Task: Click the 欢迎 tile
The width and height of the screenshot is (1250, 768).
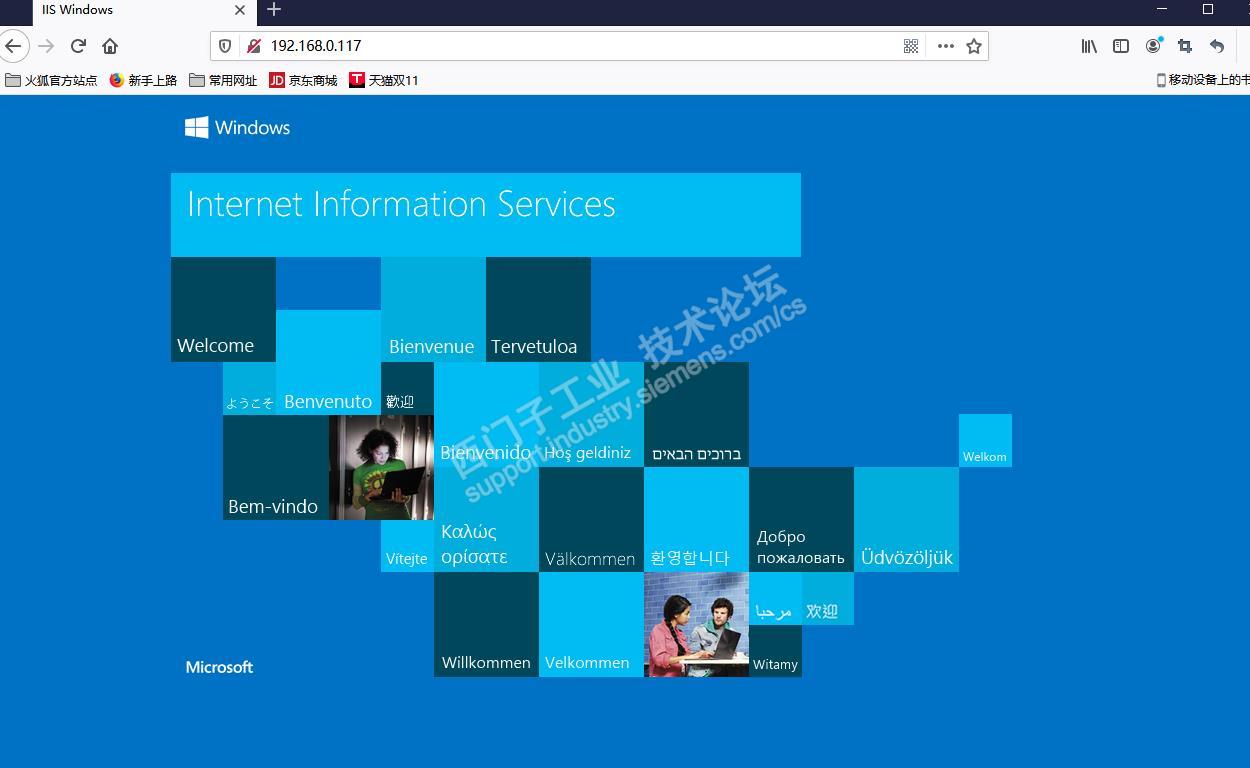Action: click(x=828, y=599)
